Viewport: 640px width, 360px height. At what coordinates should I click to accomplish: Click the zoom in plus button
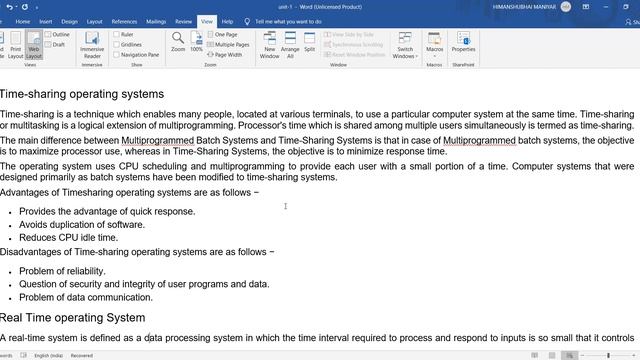pos(634,356)
